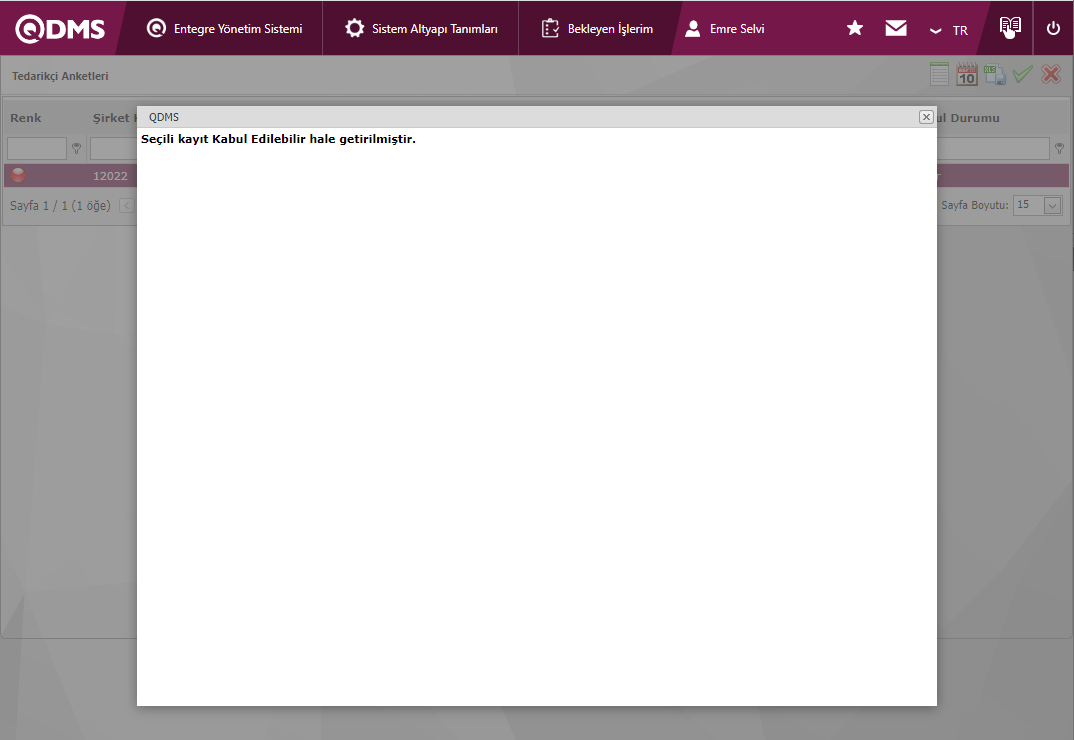Screen dimensions: 1074x740
Task: Close the QDMS message dialog
Action: click(926, 117)
